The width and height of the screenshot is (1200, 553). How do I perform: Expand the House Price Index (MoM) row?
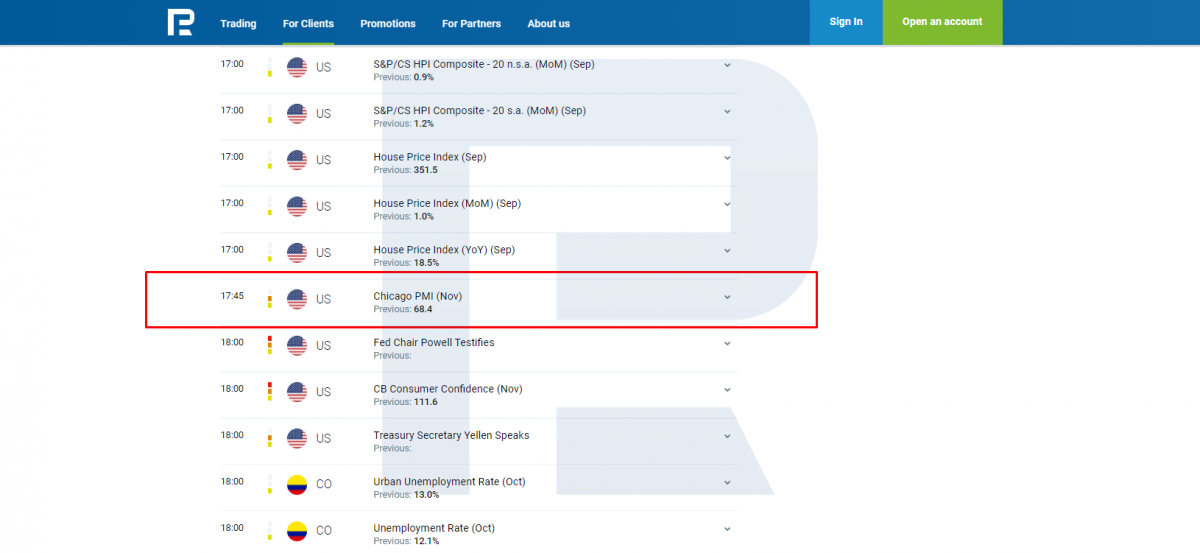[727, 204]
